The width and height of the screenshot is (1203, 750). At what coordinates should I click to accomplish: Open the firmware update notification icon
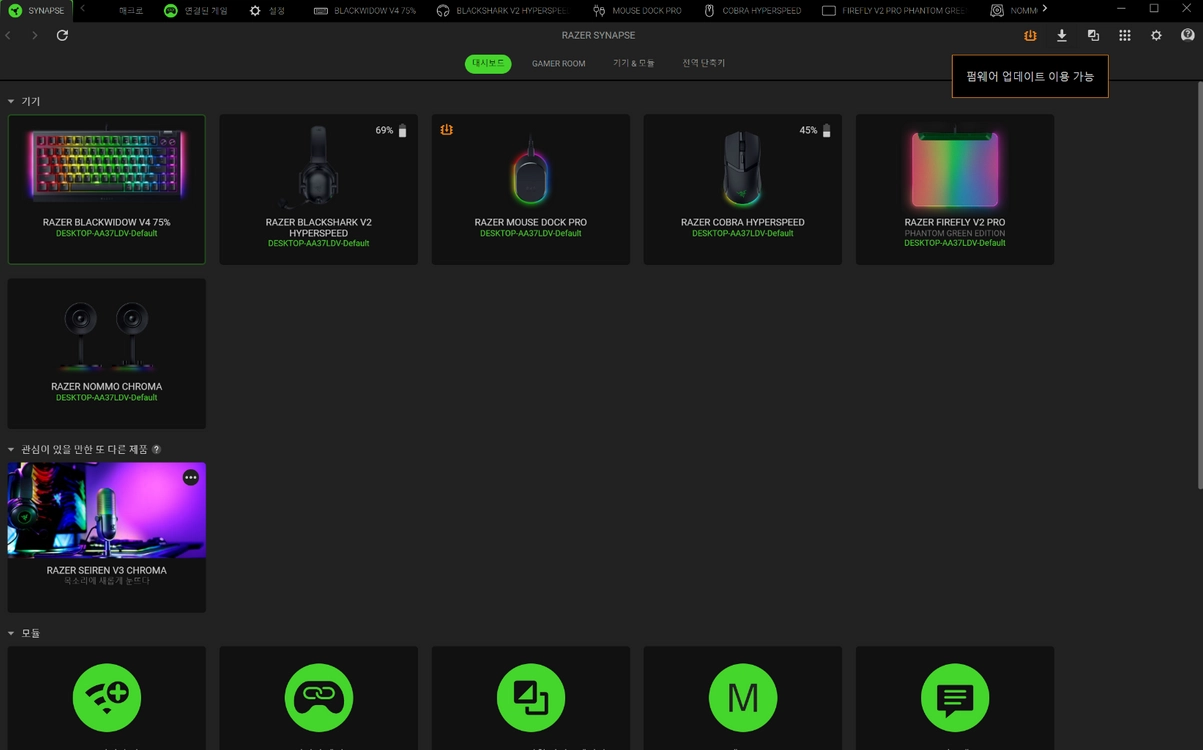(1030, 35)
